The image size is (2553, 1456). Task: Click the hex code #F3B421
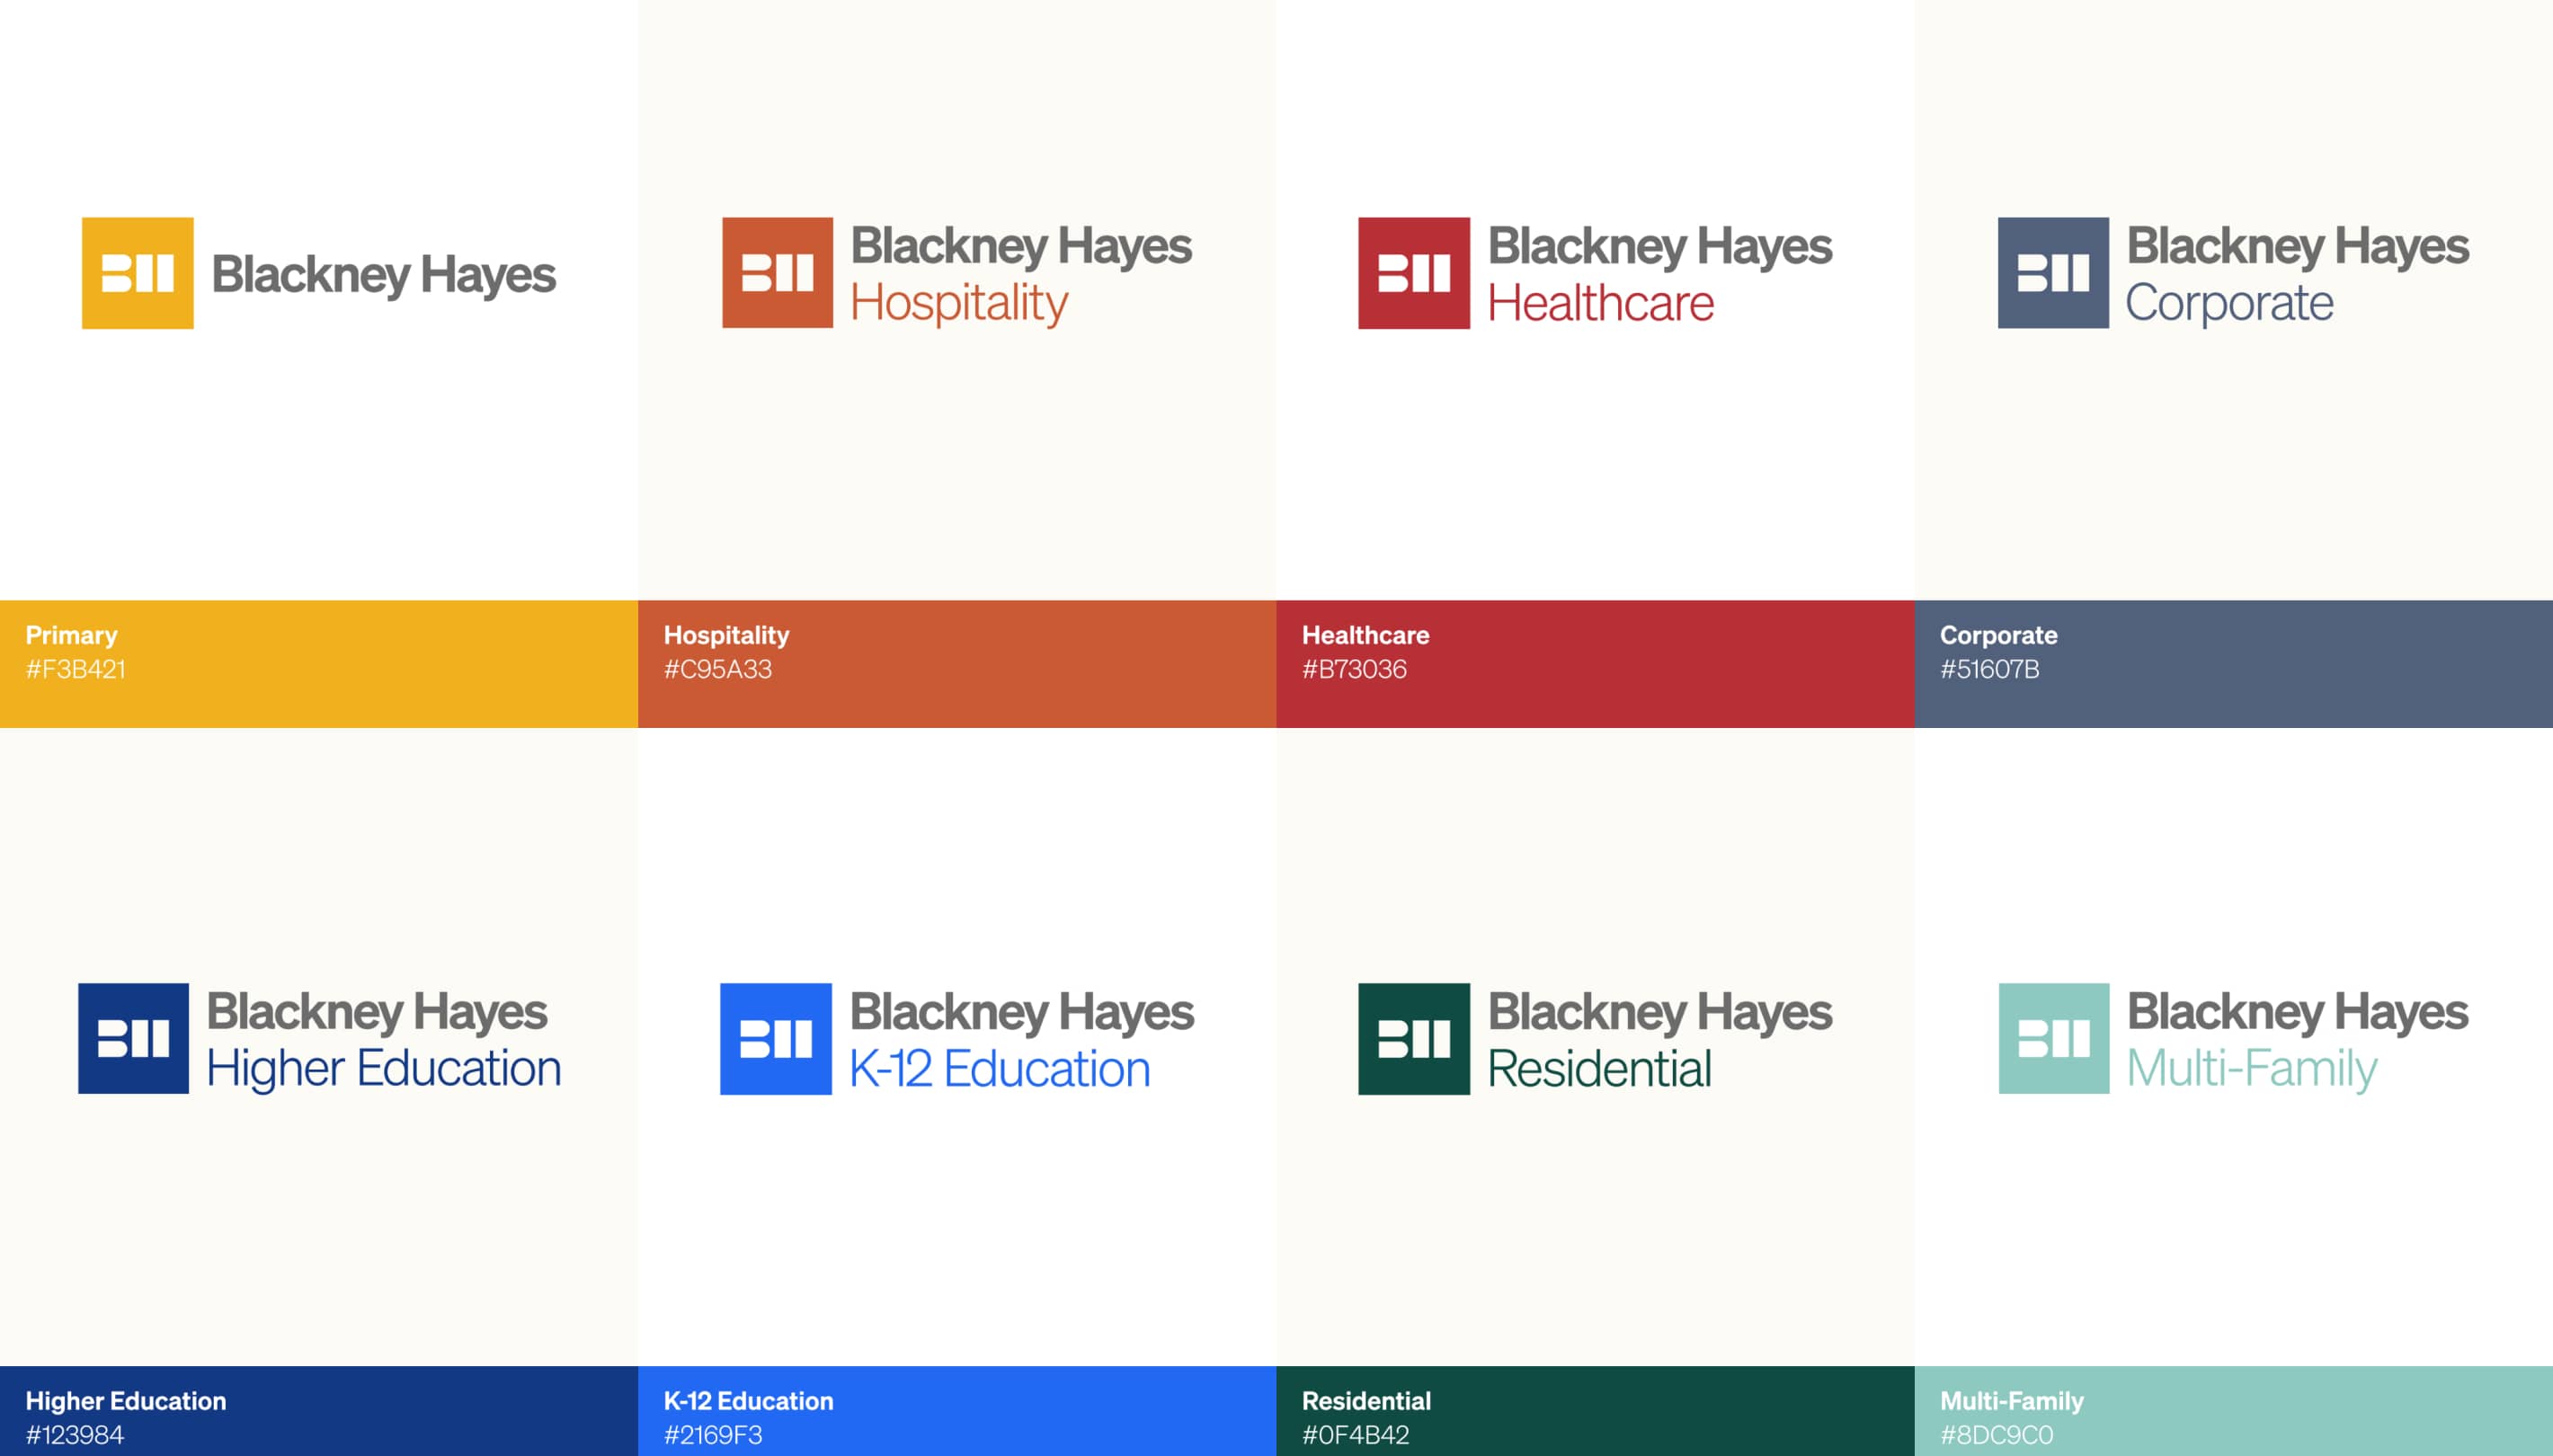[x=76, y=669]
